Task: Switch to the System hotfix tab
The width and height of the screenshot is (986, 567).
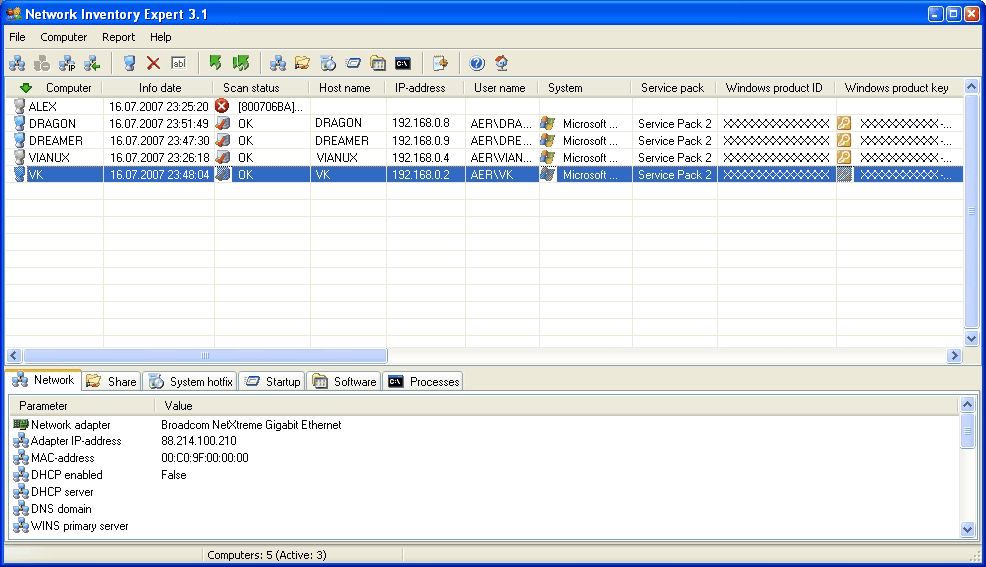Action: [x=191, y=381]
